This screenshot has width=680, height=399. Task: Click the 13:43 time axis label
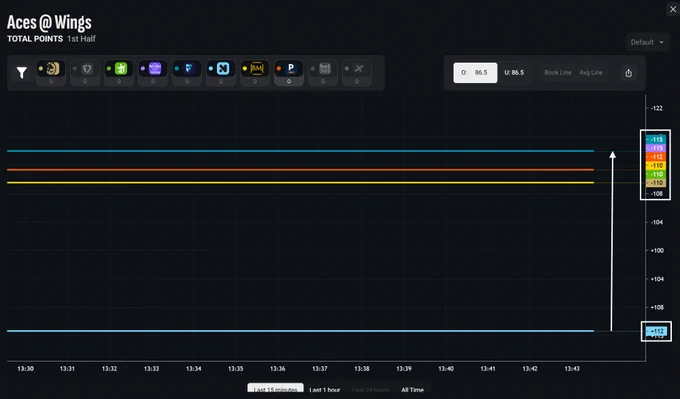tap(572, 369)
